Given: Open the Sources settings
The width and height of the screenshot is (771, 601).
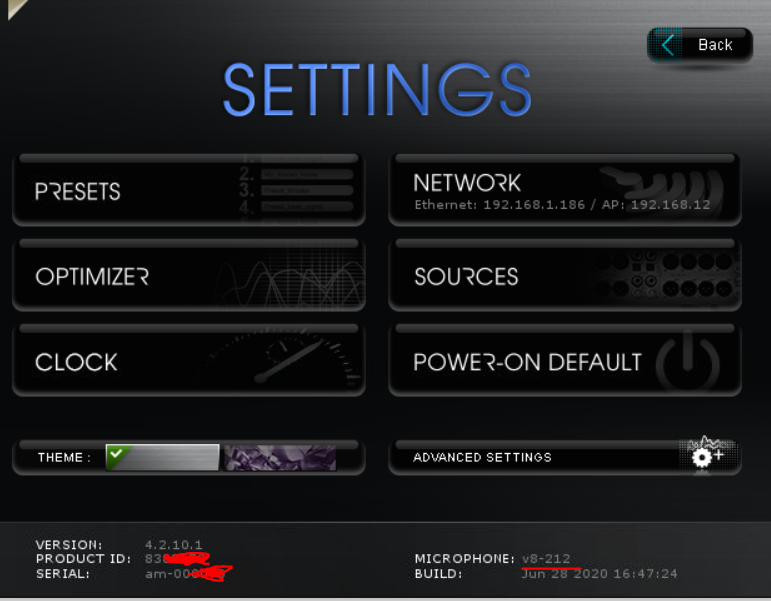Looking at the screenshot, I should click(564, 275).
